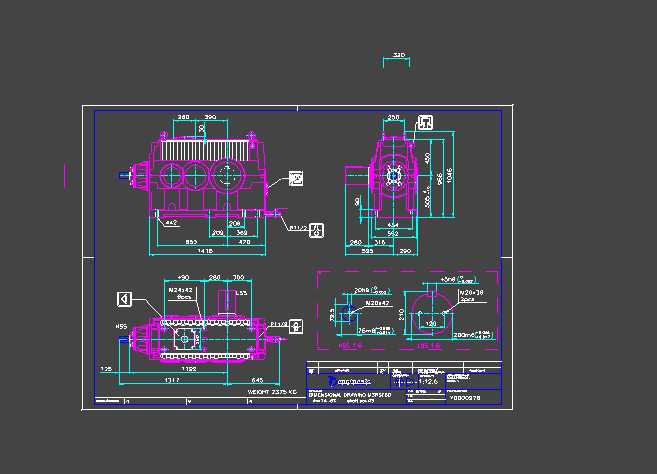Select the 1317 dimension in the top view
This screenshot has width=657, height=474.
(172, 380)
